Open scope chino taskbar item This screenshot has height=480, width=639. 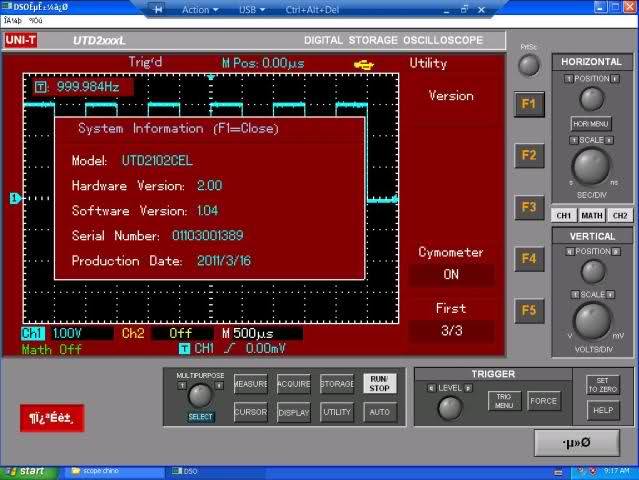113,471
